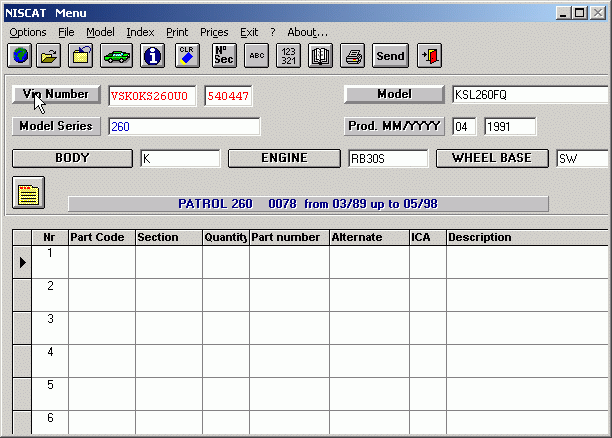Open the ABC alphabetical index icon
This screenshot has height=438, width=612.
tap(256, 55)
